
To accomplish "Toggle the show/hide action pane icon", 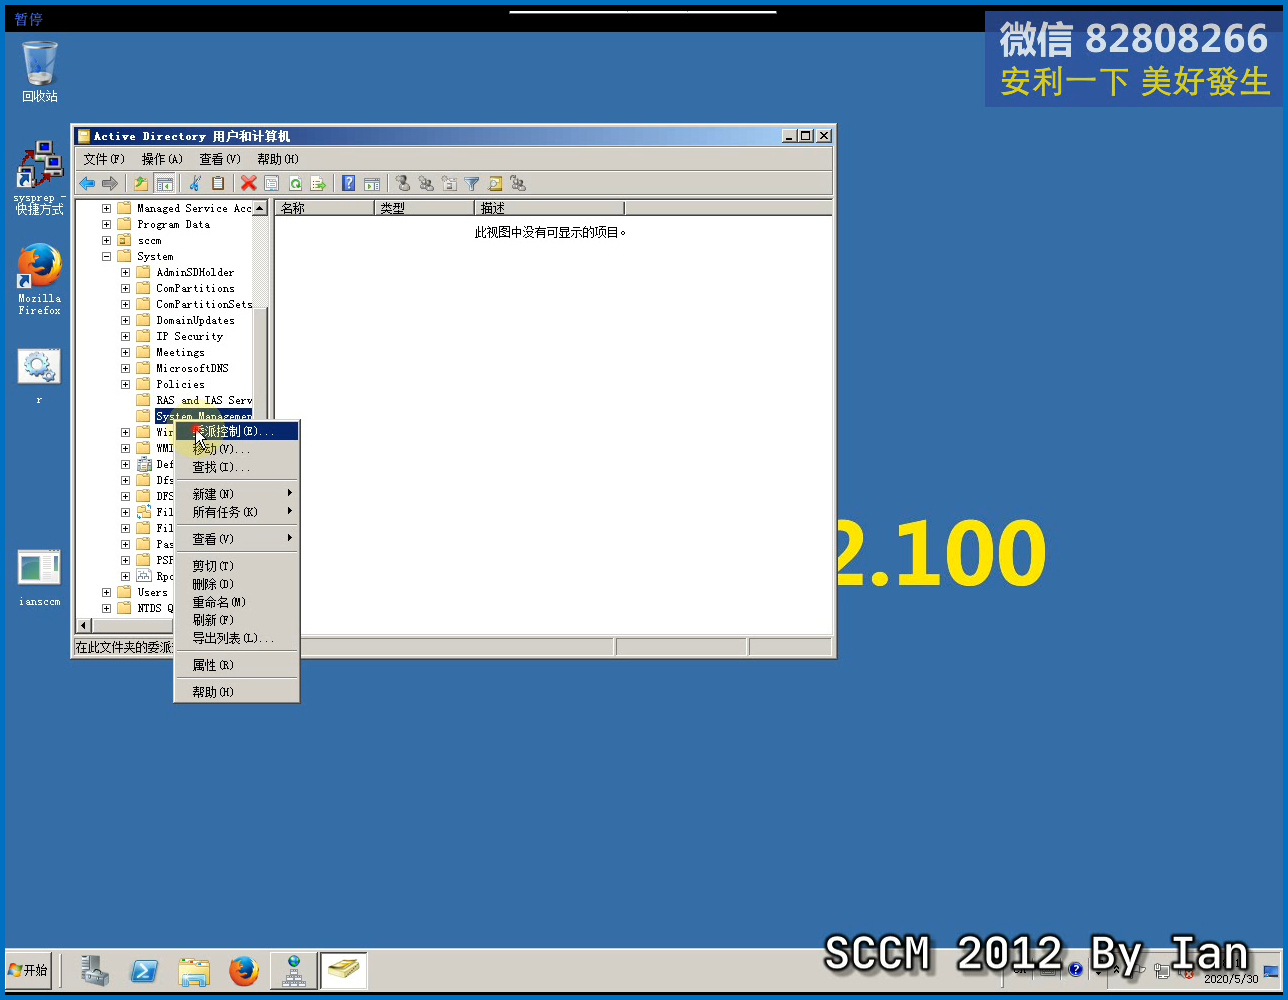I will pyautogui.click(x=372, y=183).
